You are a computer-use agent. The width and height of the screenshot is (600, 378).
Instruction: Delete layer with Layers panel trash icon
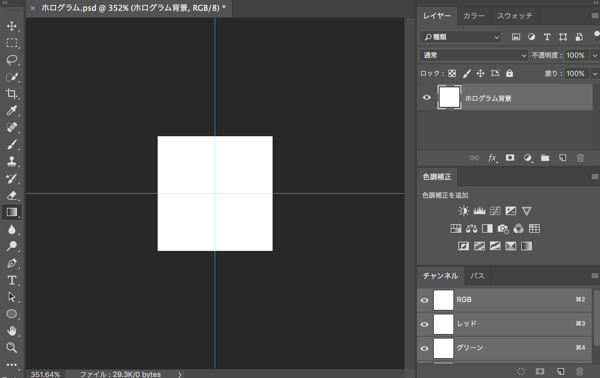click(x=580, y=158)
